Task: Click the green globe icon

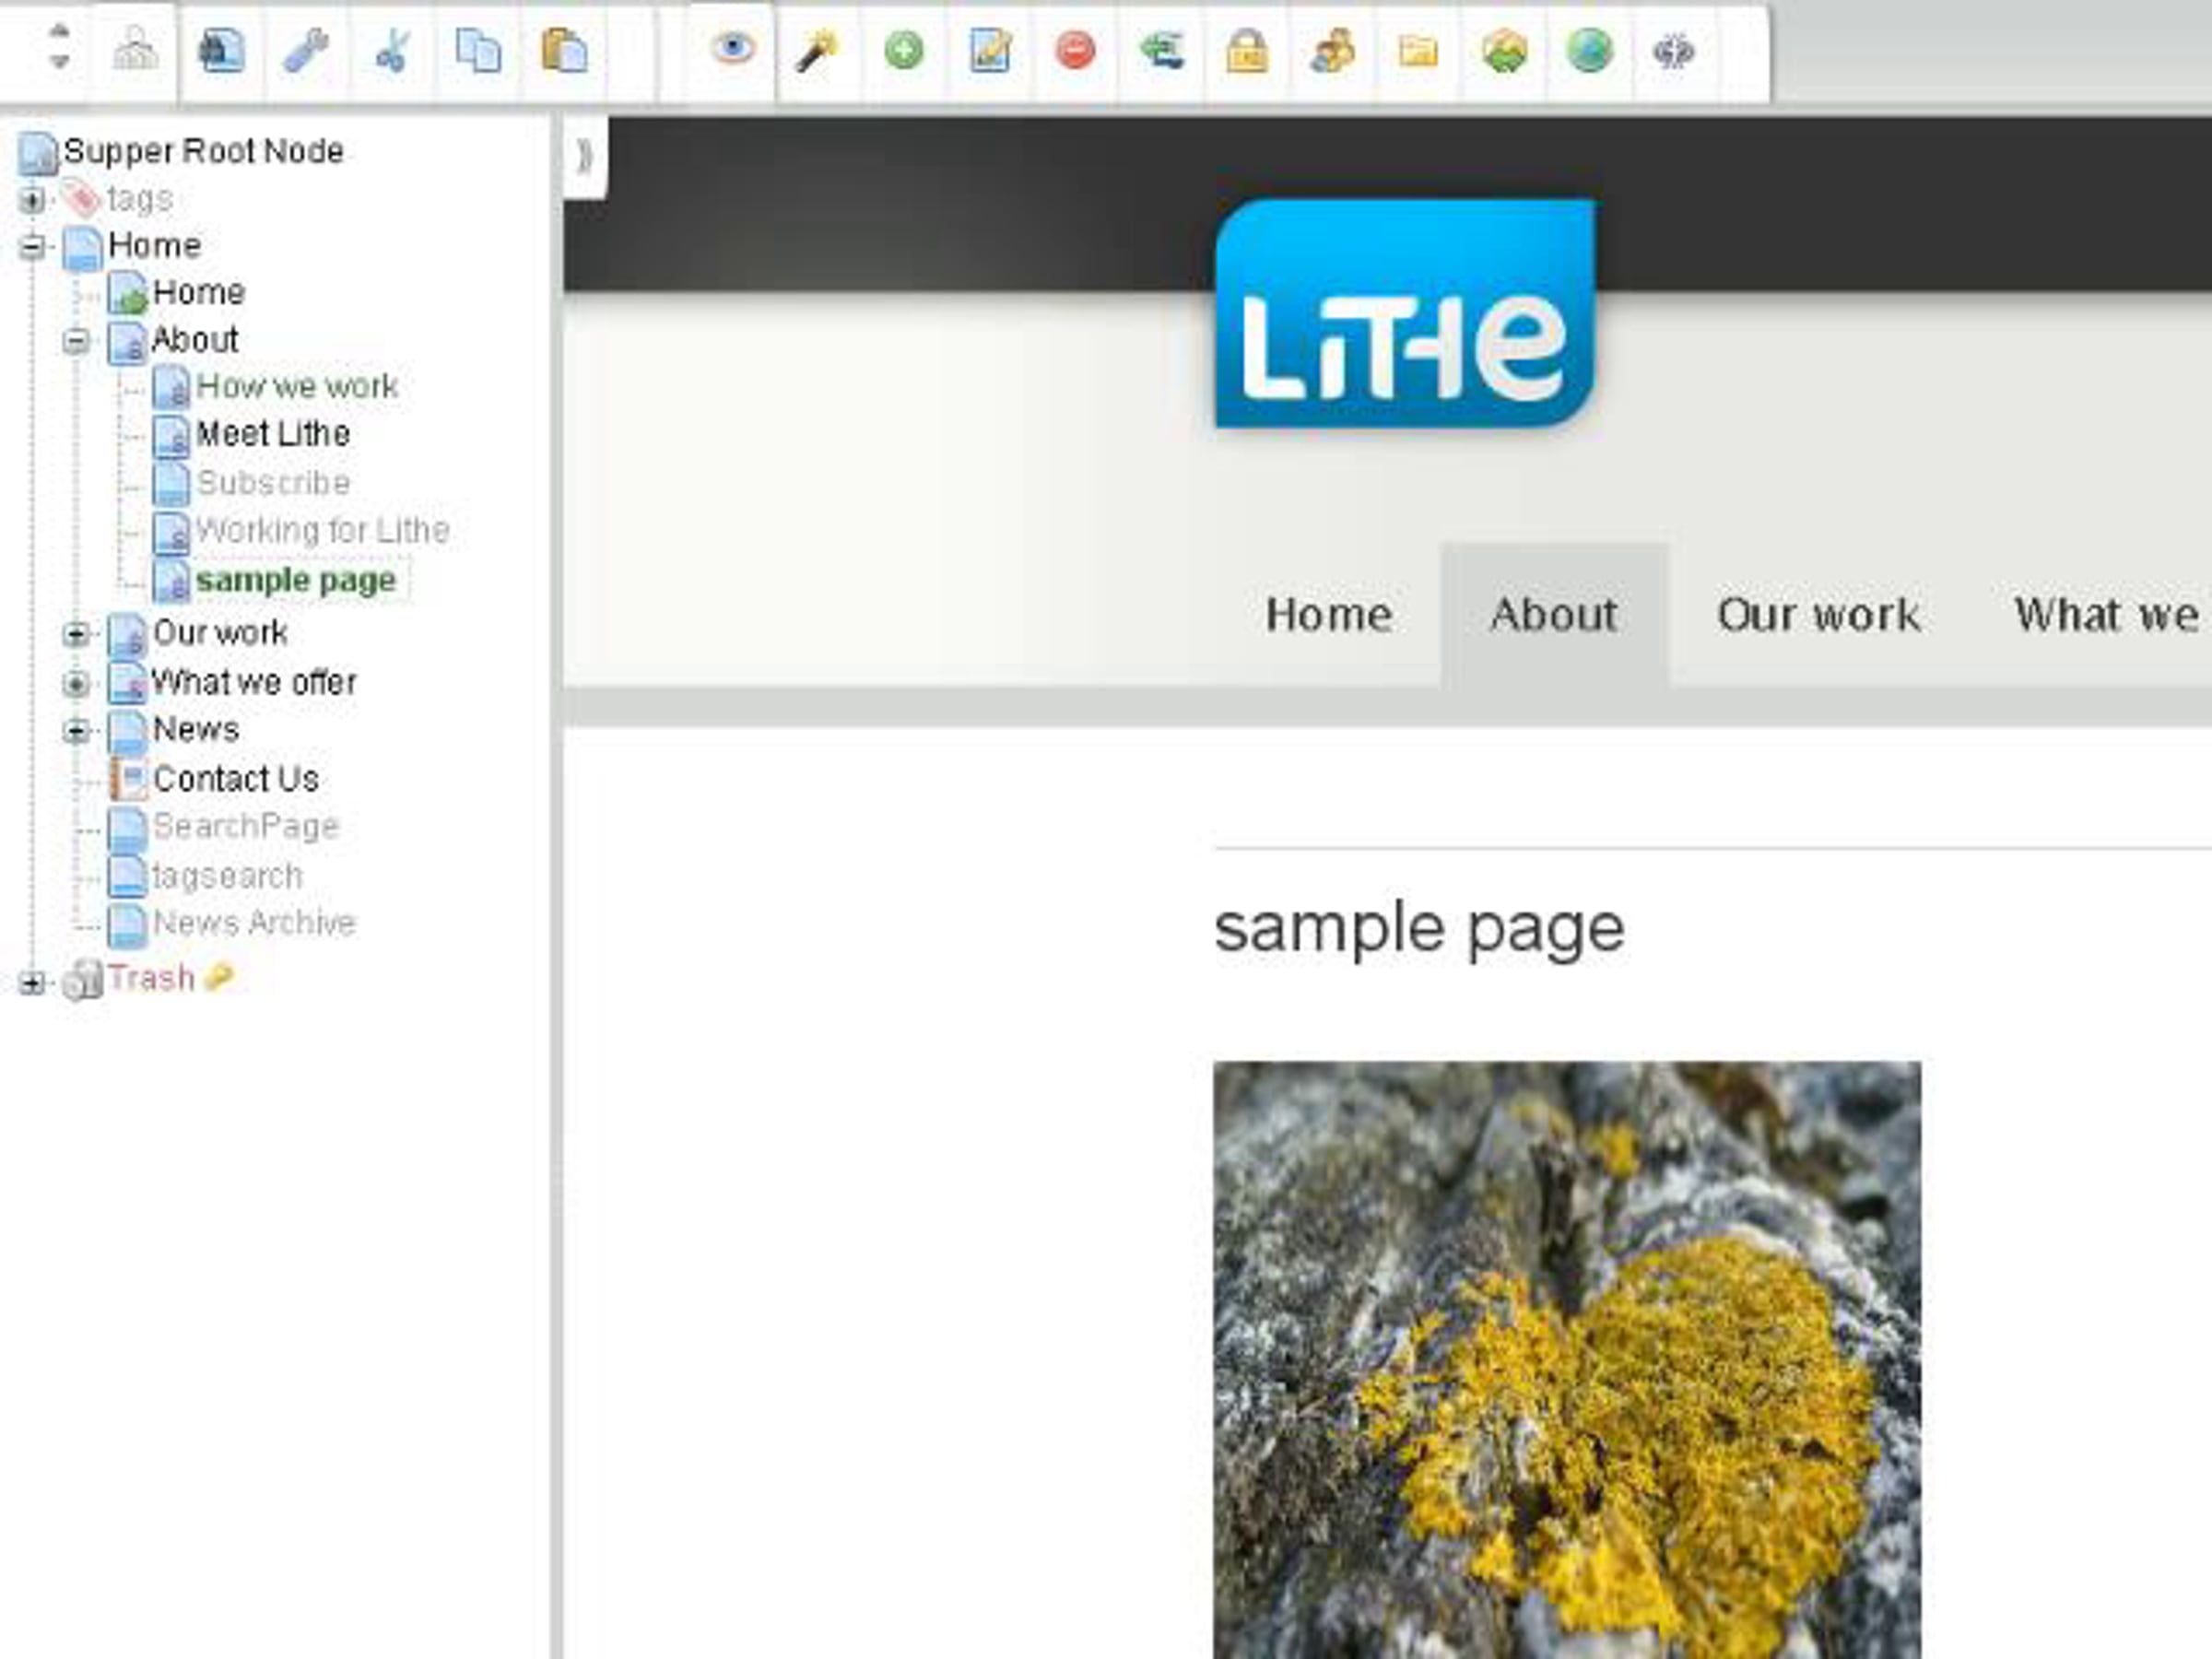Action: pos(1589,51)
